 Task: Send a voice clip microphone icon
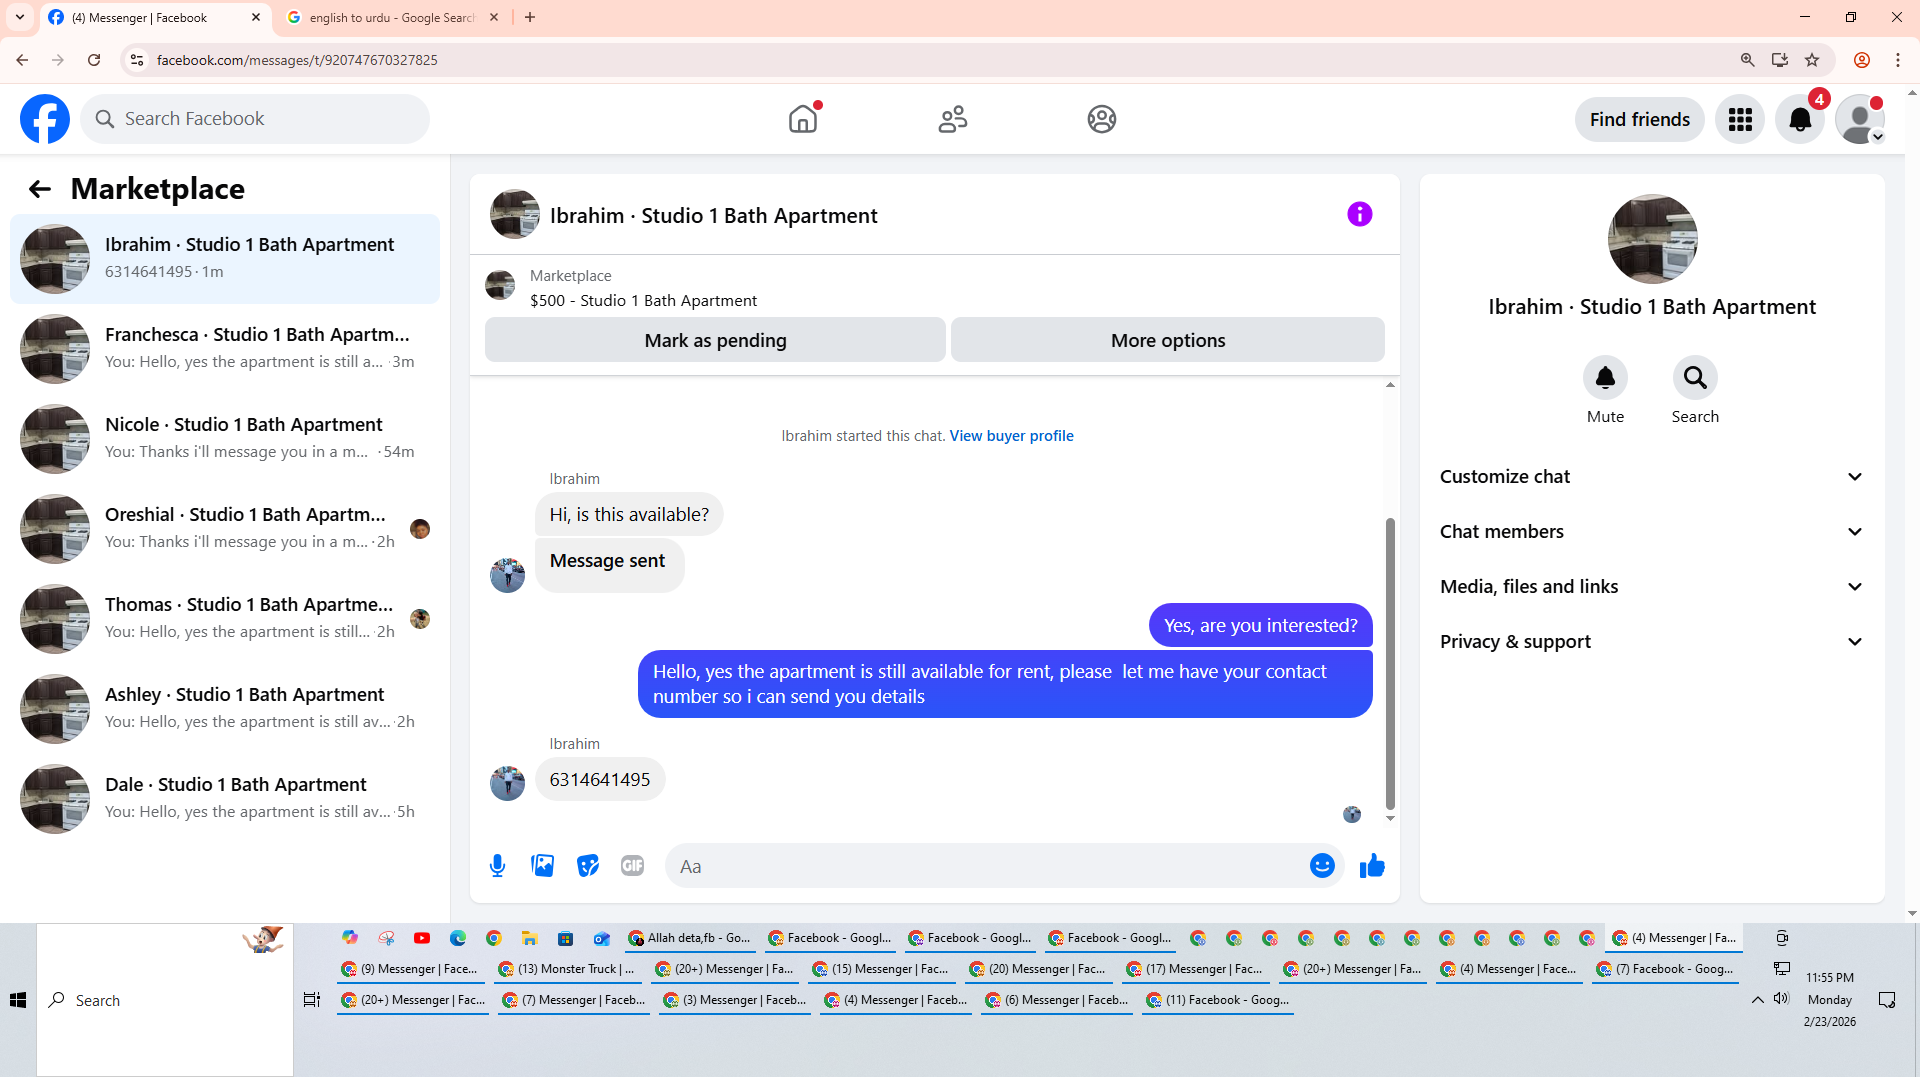497,866
